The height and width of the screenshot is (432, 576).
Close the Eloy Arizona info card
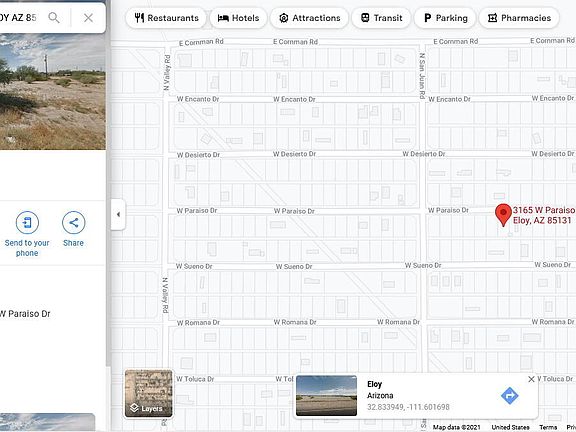click(531, 379)
